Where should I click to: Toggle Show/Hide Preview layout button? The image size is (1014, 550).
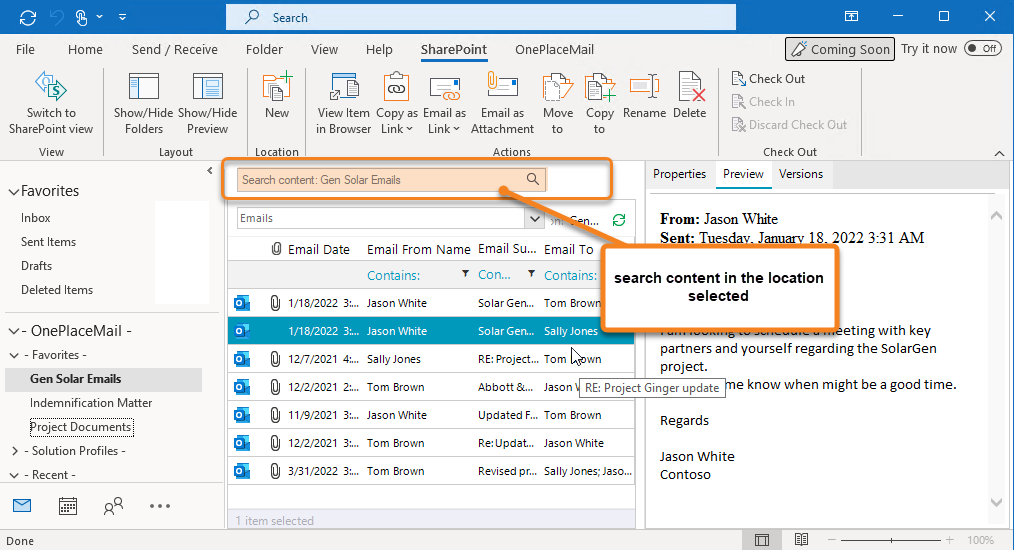pos(208,103)
